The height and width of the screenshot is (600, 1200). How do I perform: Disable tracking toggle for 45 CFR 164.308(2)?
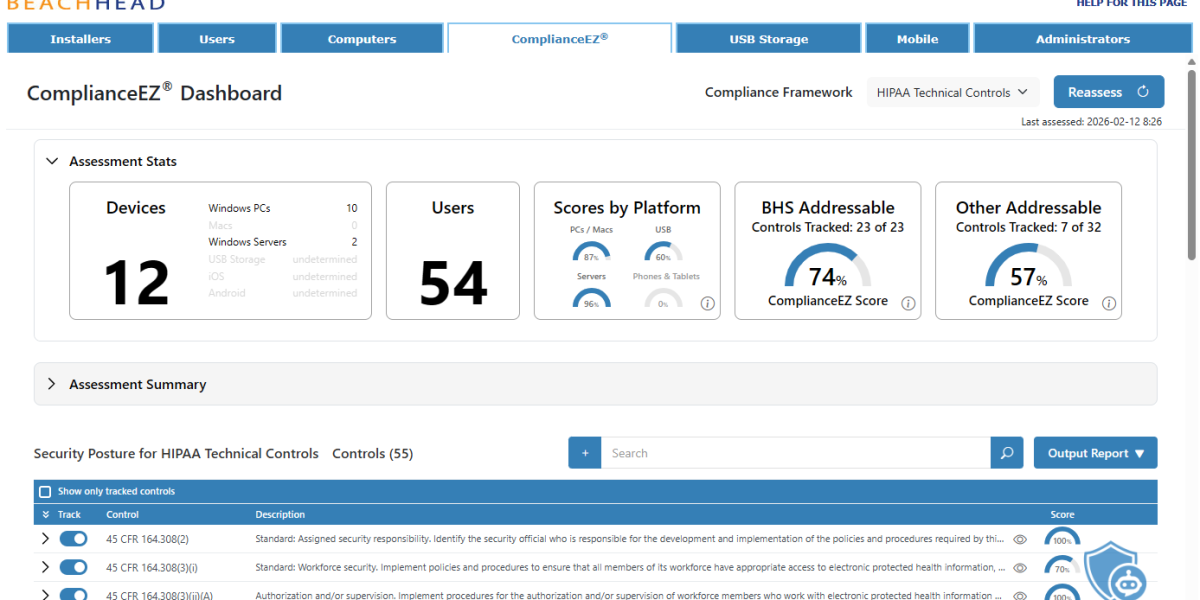tap(72, 538)
